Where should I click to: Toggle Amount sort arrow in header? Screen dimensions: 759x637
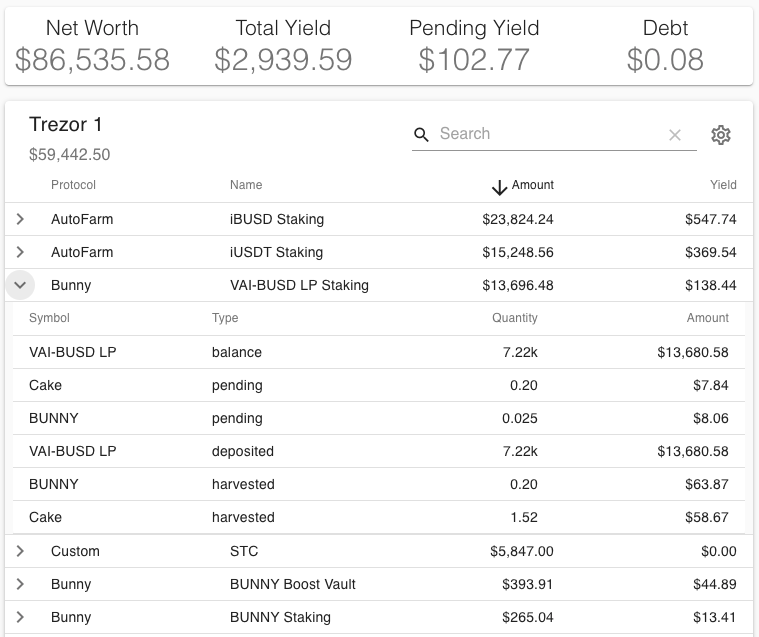[x=499, y=187]
